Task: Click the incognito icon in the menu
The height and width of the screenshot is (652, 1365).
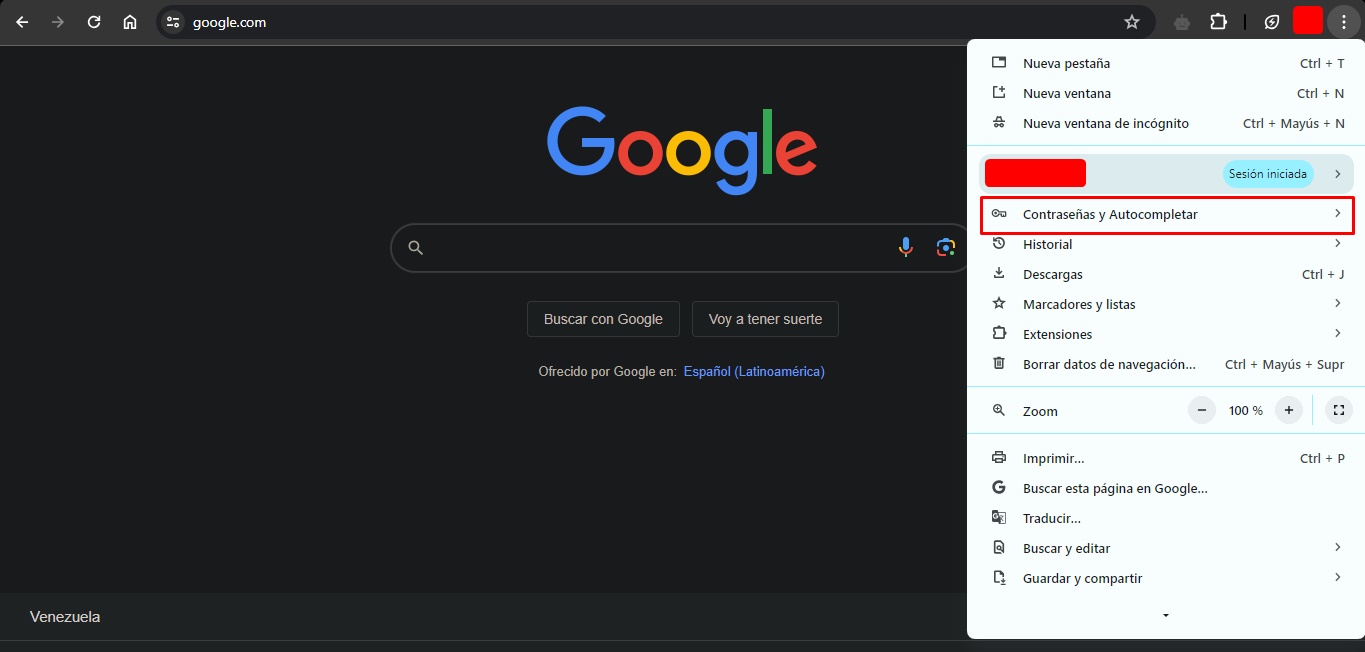Action: (x=998, y=122)
